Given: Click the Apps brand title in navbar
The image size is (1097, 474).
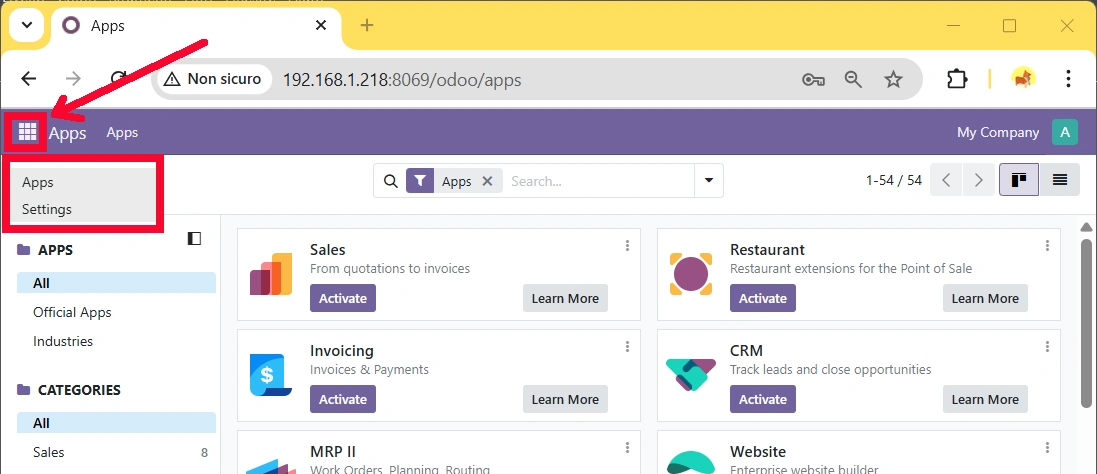Looking at the screenshot, I should click(68, 133).
